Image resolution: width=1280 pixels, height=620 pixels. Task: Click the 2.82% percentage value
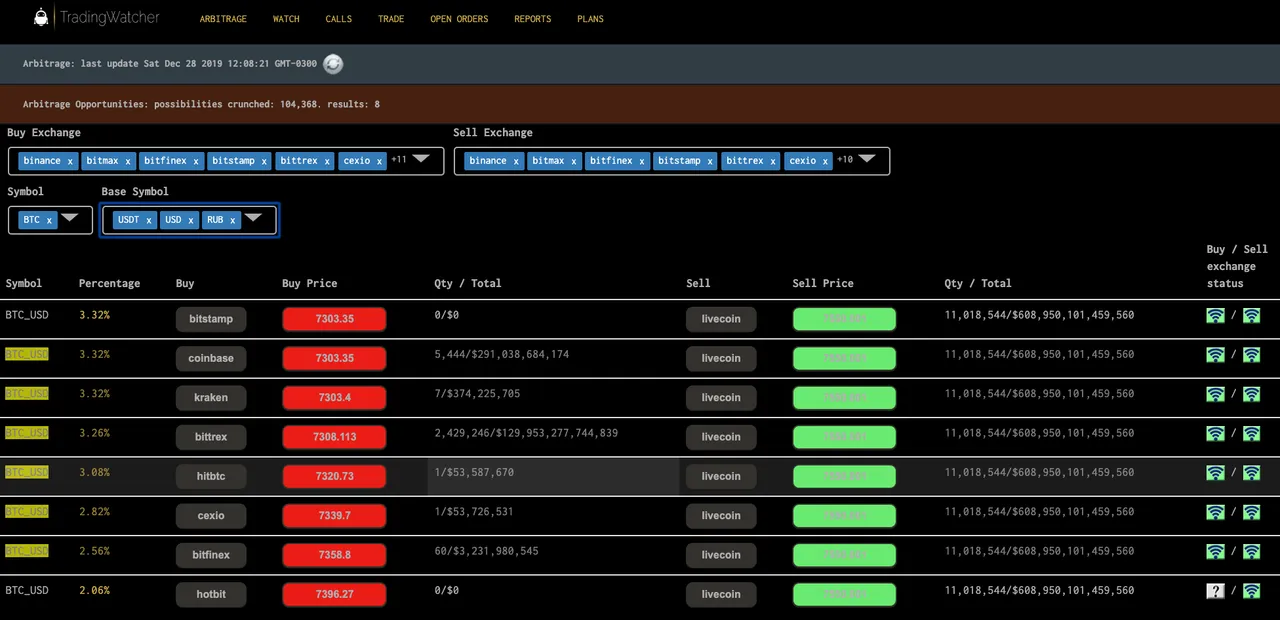point(94,511)
